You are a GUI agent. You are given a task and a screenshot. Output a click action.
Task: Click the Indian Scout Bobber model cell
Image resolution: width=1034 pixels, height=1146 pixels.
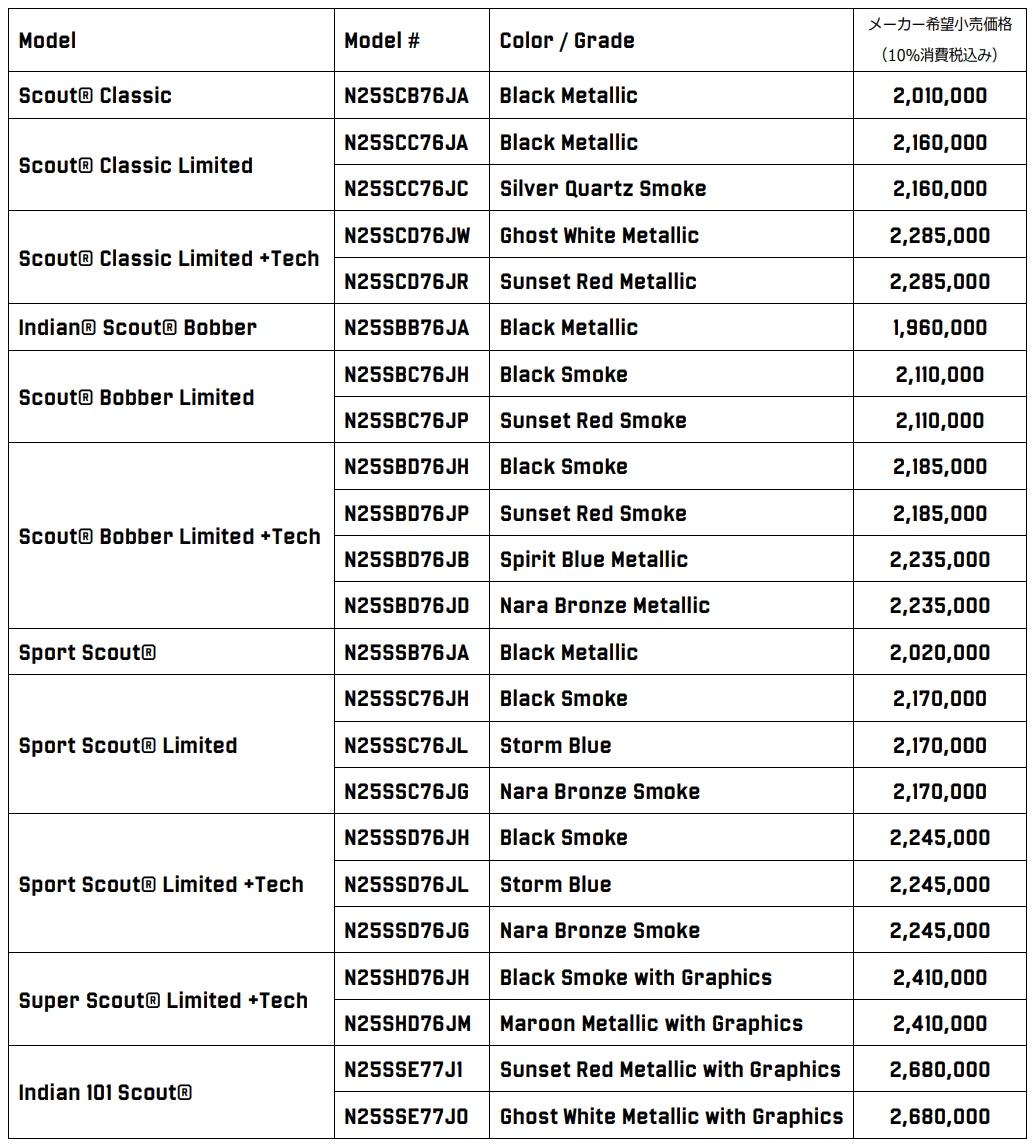[171, 327]
